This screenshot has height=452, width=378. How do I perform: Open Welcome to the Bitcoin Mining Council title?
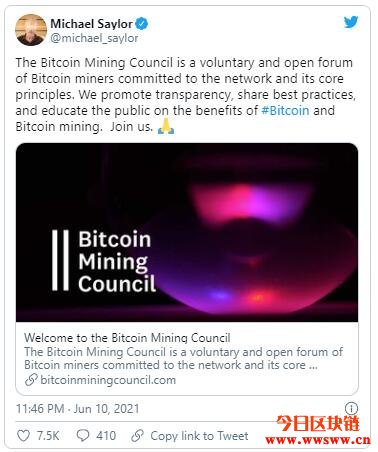[127, 338]
